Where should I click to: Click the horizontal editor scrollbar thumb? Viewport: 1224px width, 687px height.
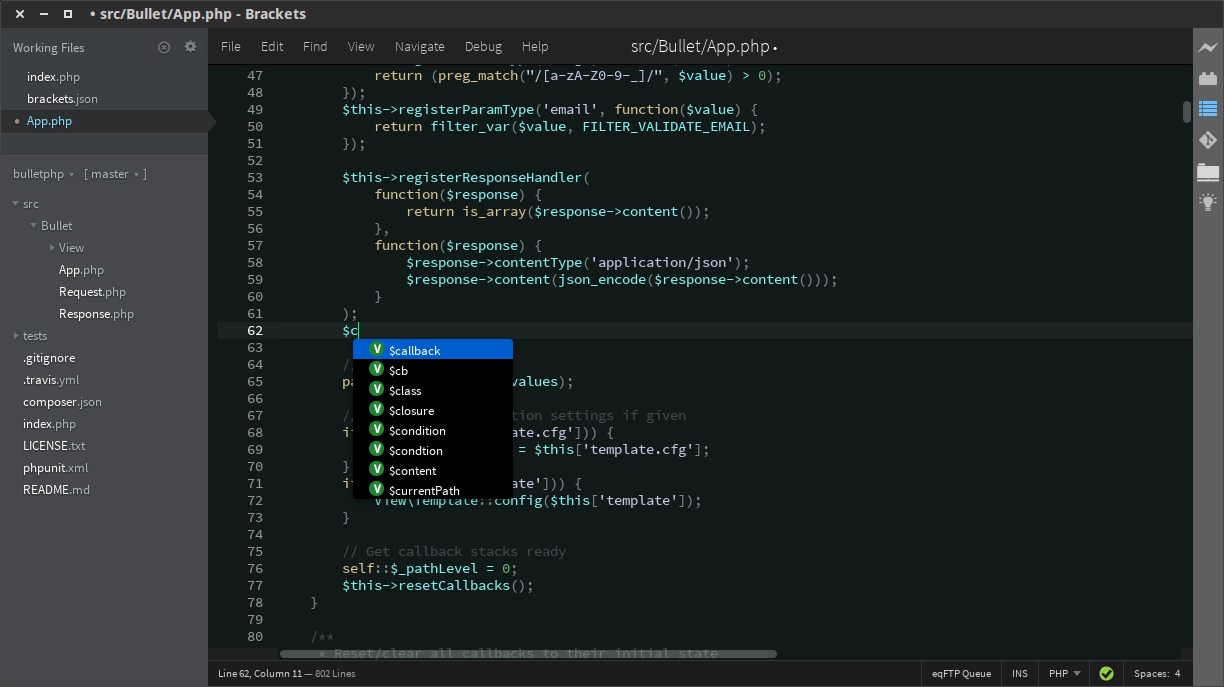pos(528,654)
